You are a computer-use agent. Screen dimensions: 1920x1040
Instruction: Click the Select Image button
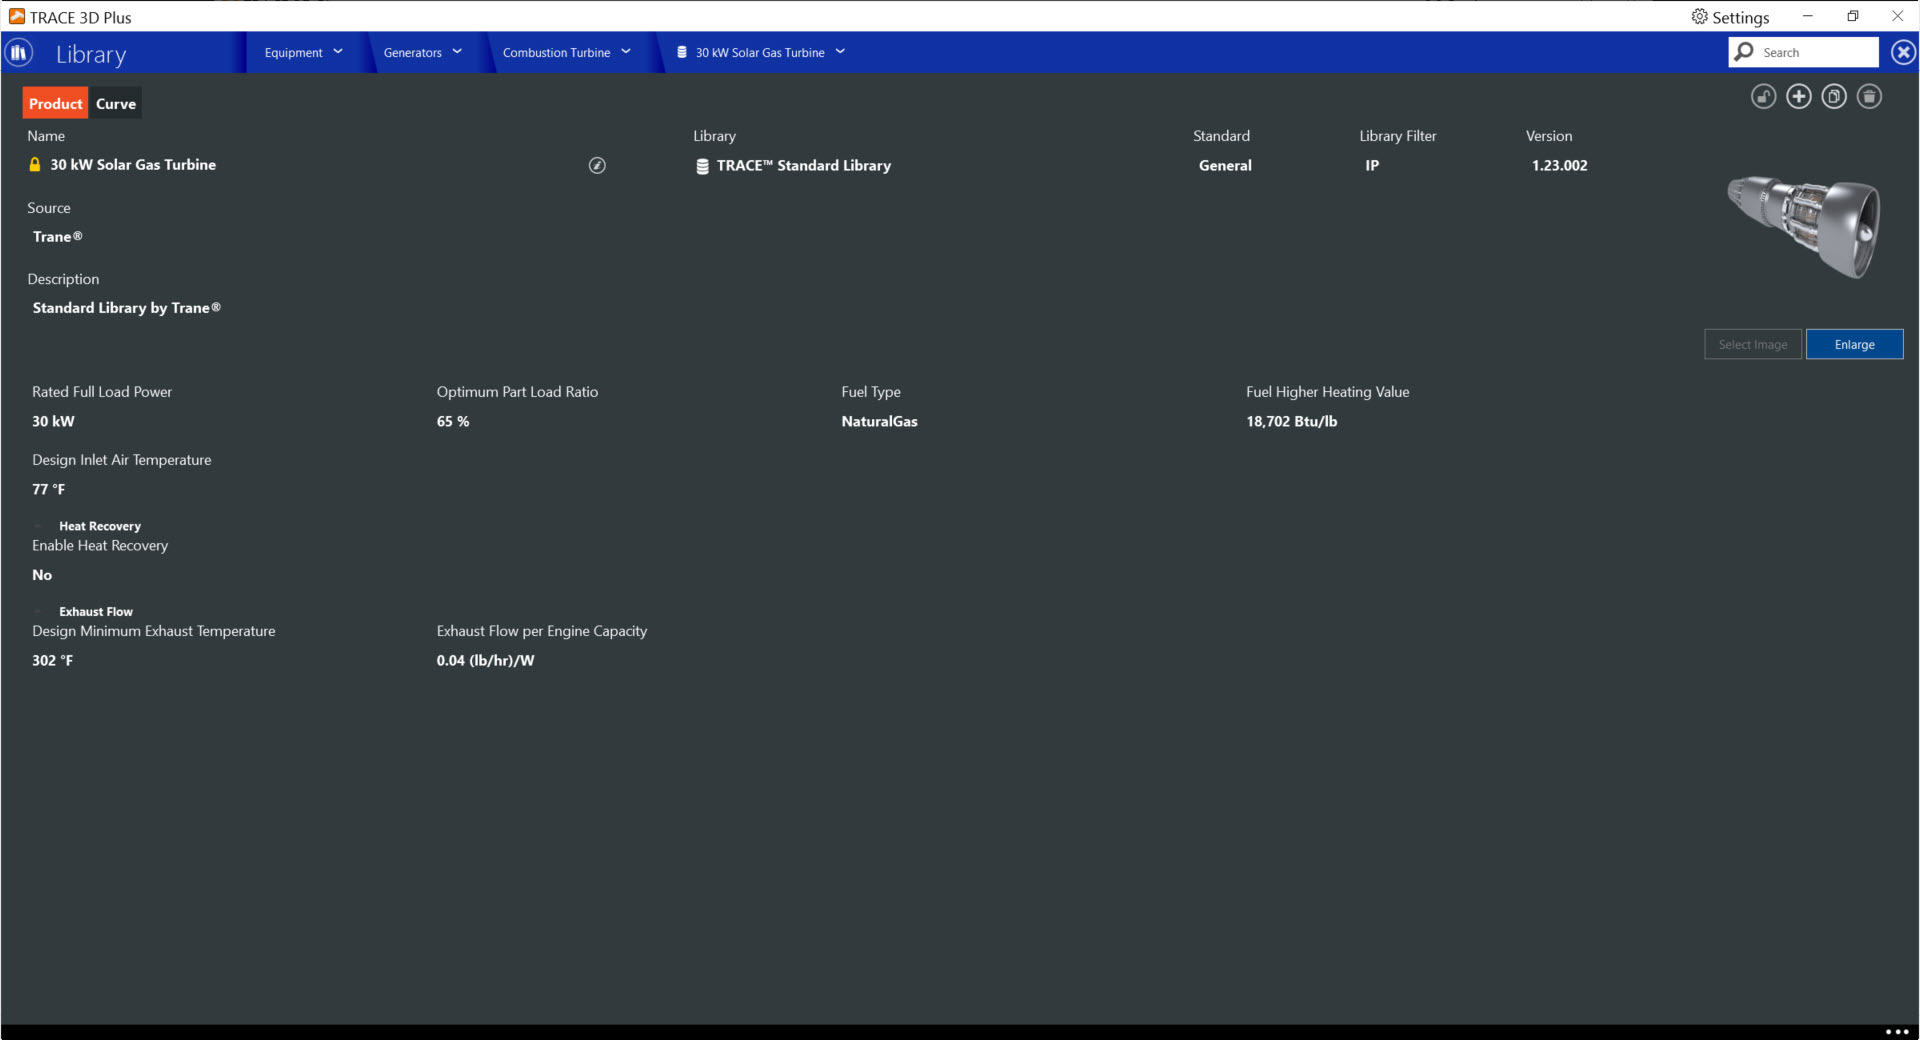(1752, 344)
